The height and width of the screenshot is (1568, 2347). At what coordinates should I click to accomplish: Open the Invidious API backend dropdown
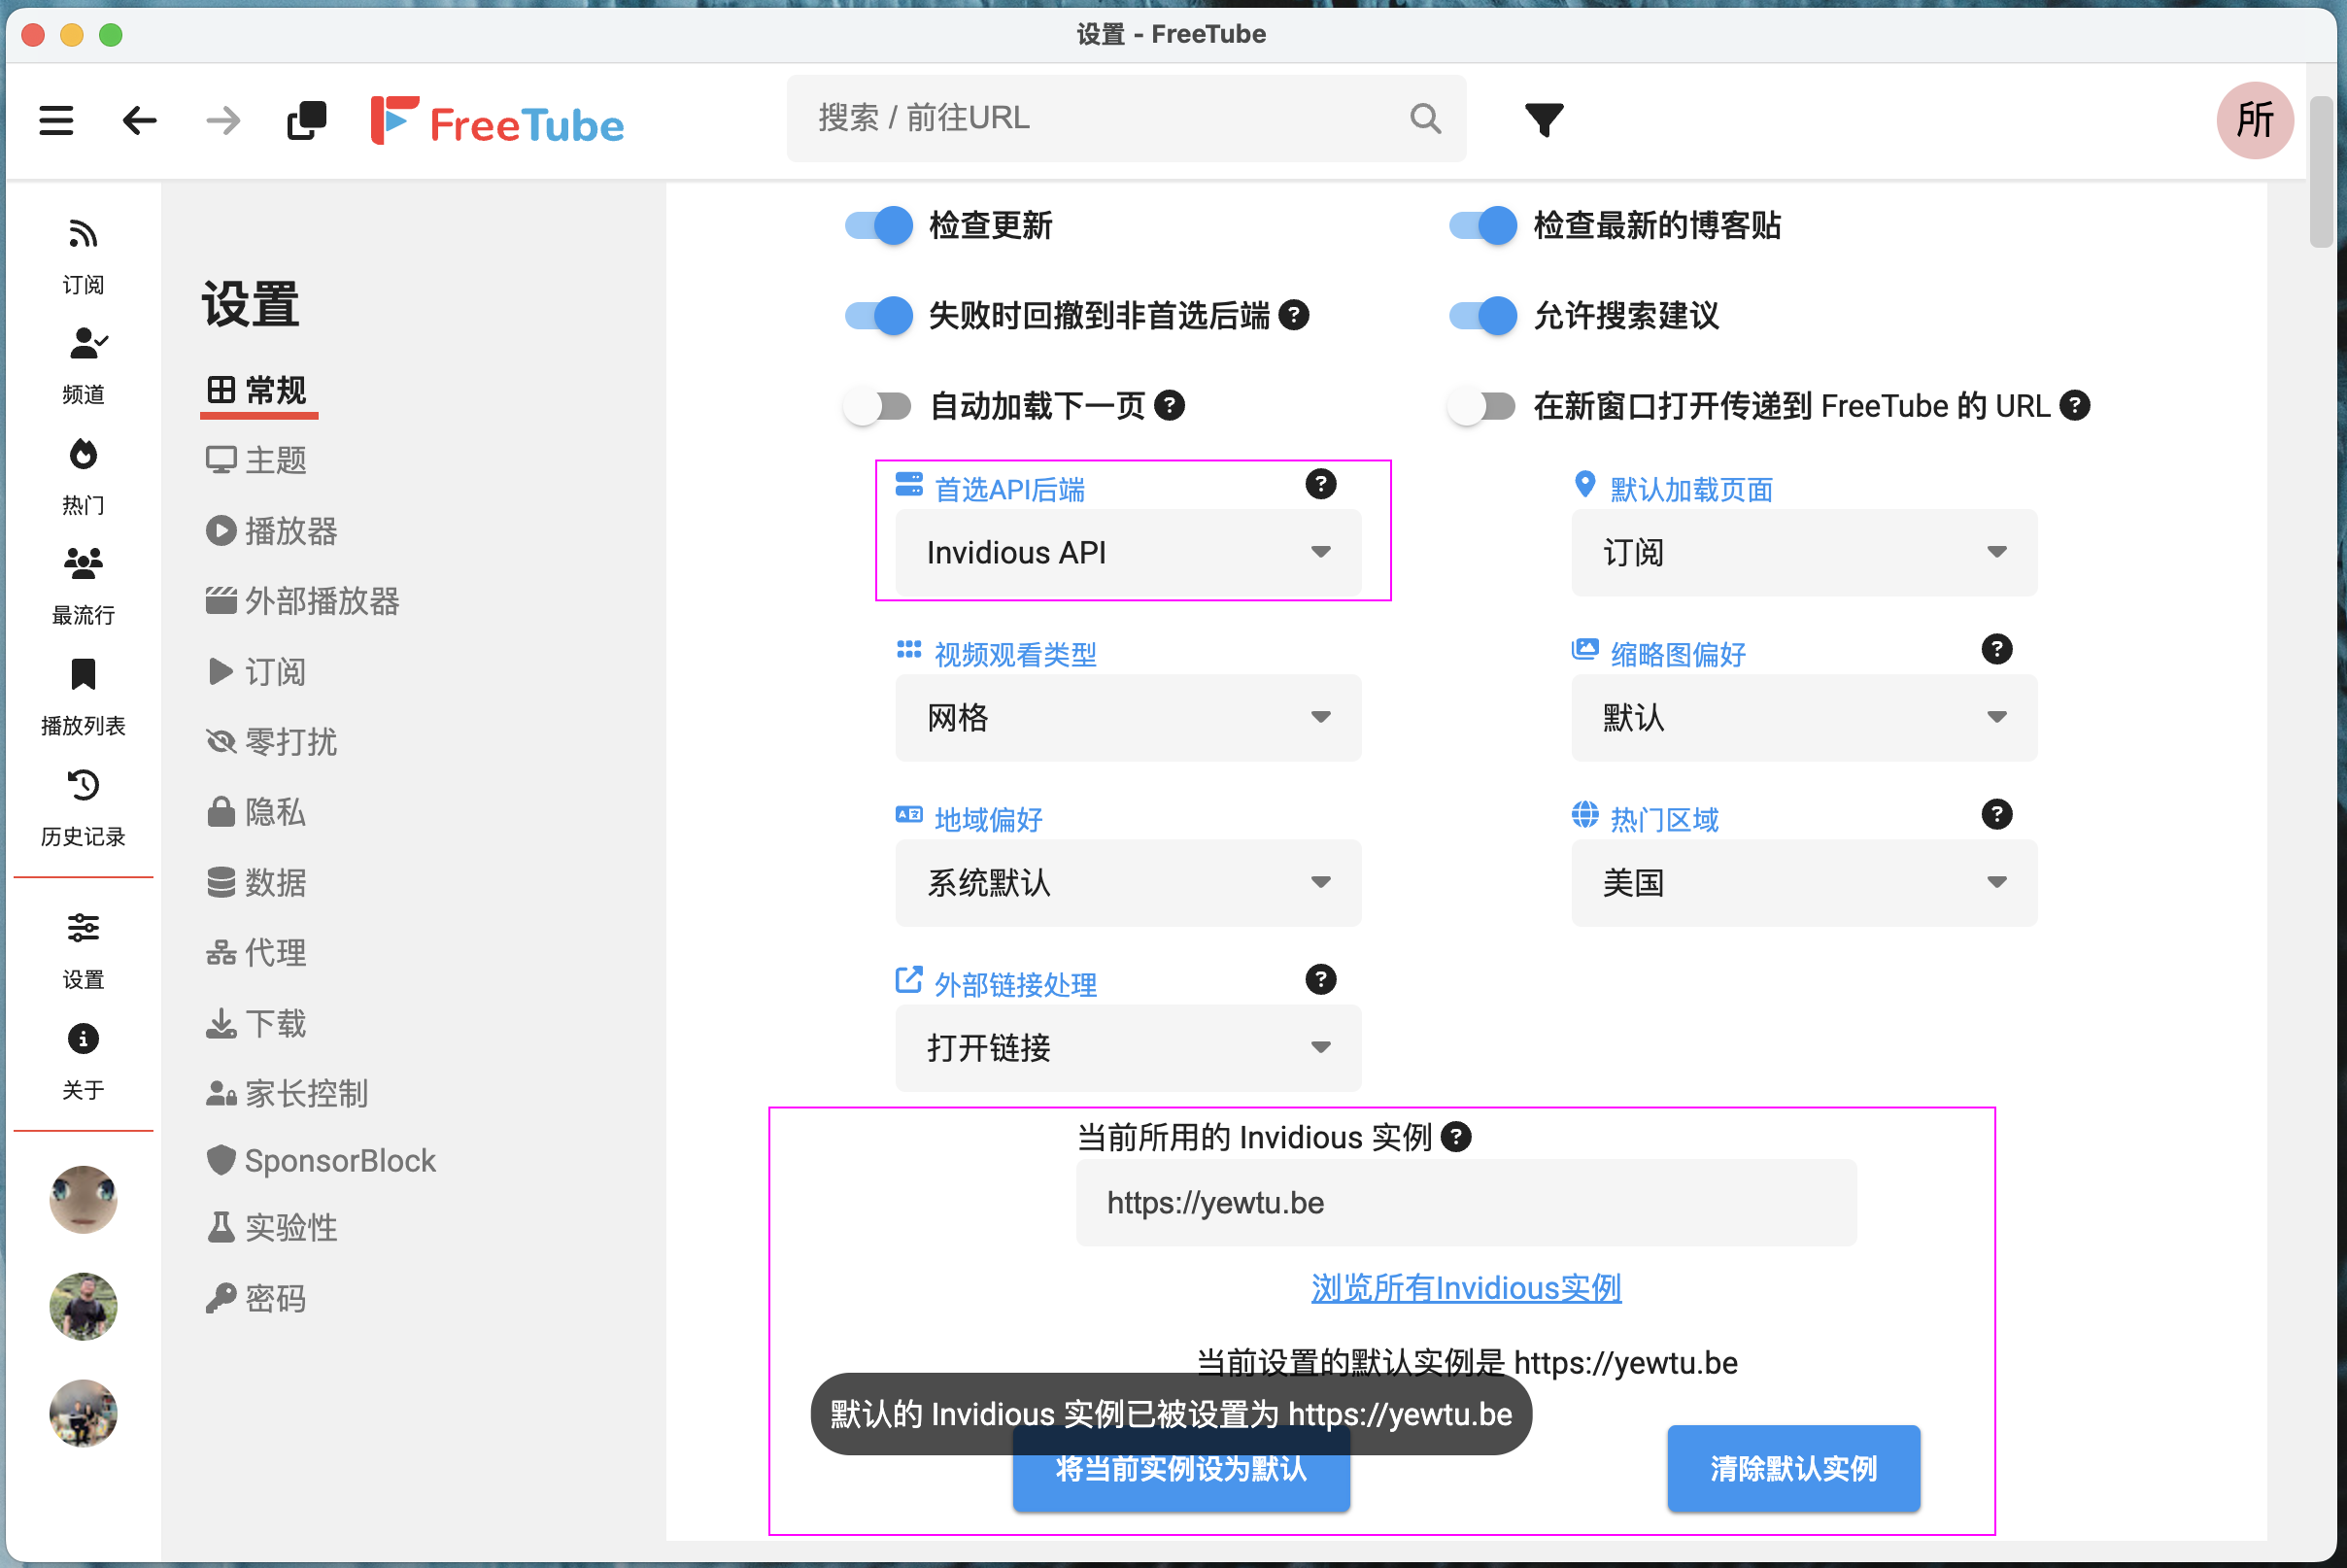[1127, 553]
